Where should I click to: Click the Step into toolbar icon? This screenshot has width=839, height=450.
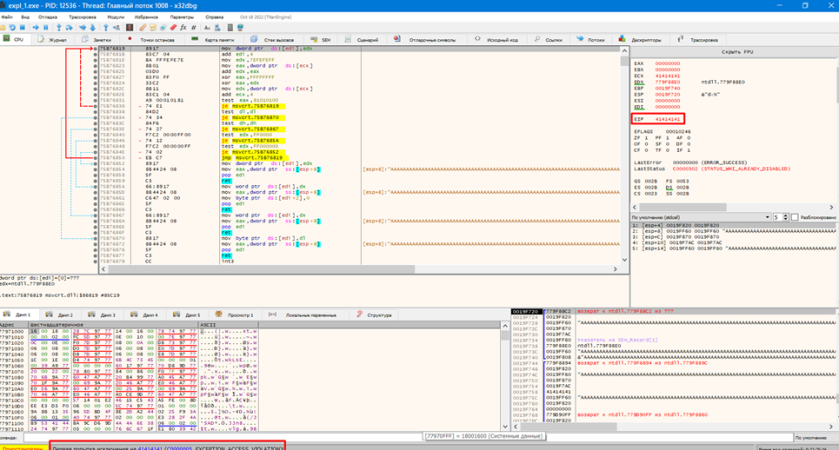tap(59, 27)
